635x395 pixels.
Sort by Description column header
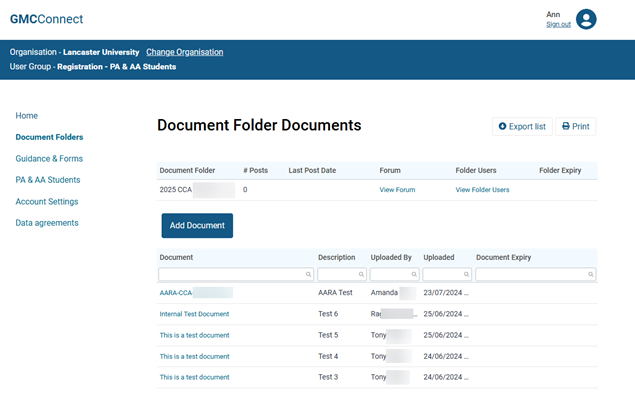pos(337,257)
